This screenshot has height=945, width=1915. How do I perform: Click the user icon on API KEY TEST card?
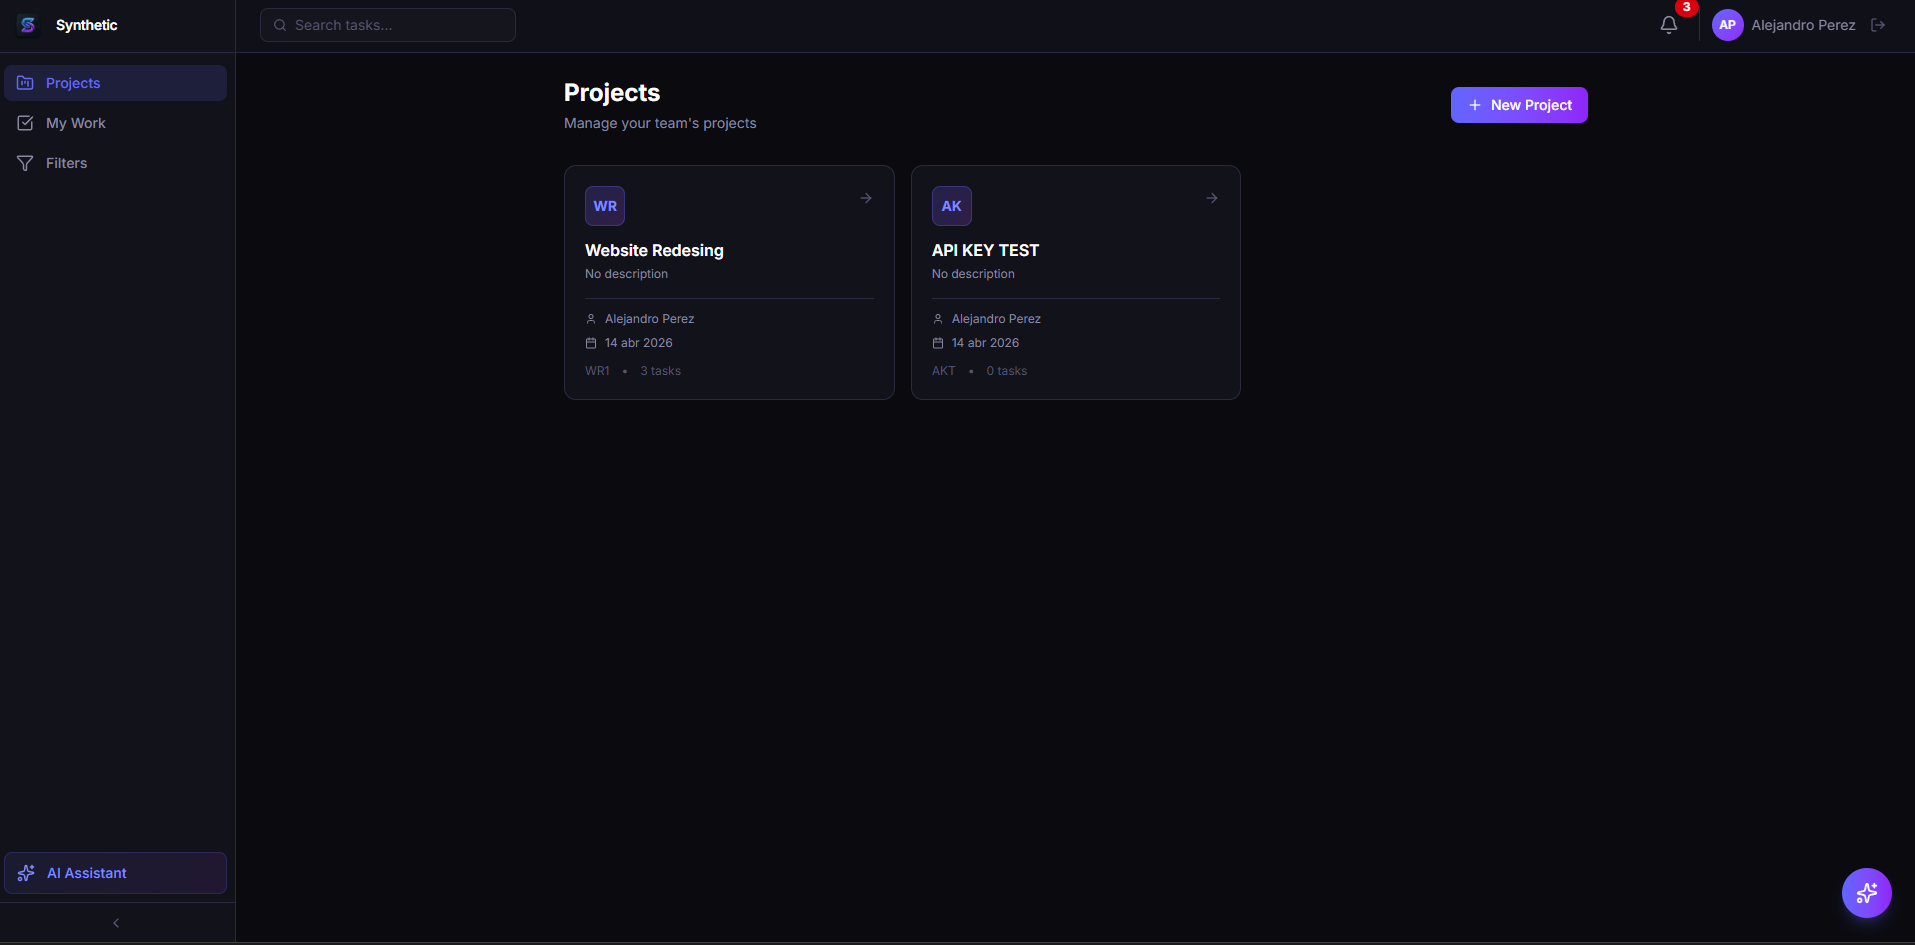pyautogui.click(x=937, y=318)
